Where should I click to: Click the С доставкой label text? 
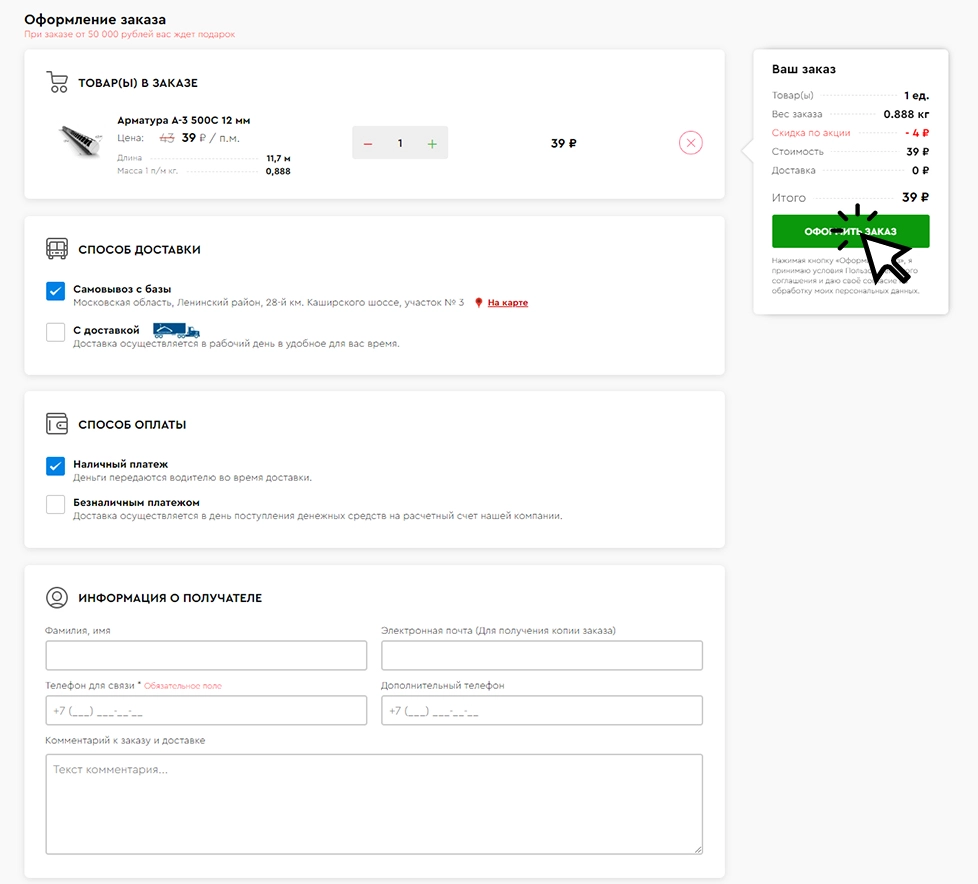[106, 330]
